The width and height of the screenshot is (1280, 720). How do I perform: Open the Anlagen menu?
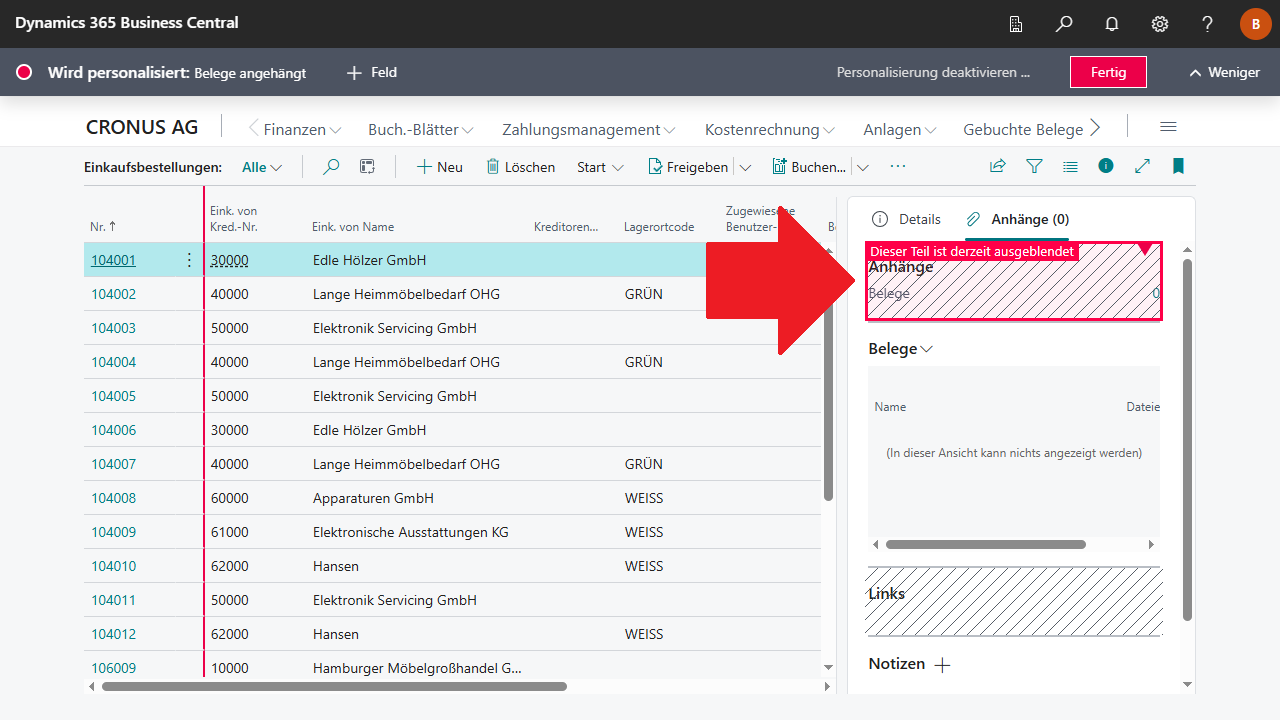[900, 129]
